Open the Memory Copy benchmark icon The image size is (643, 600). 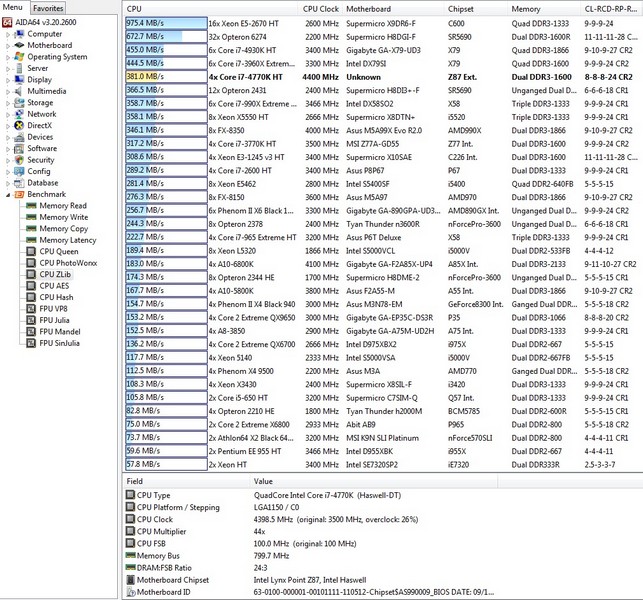coord(31,229)
